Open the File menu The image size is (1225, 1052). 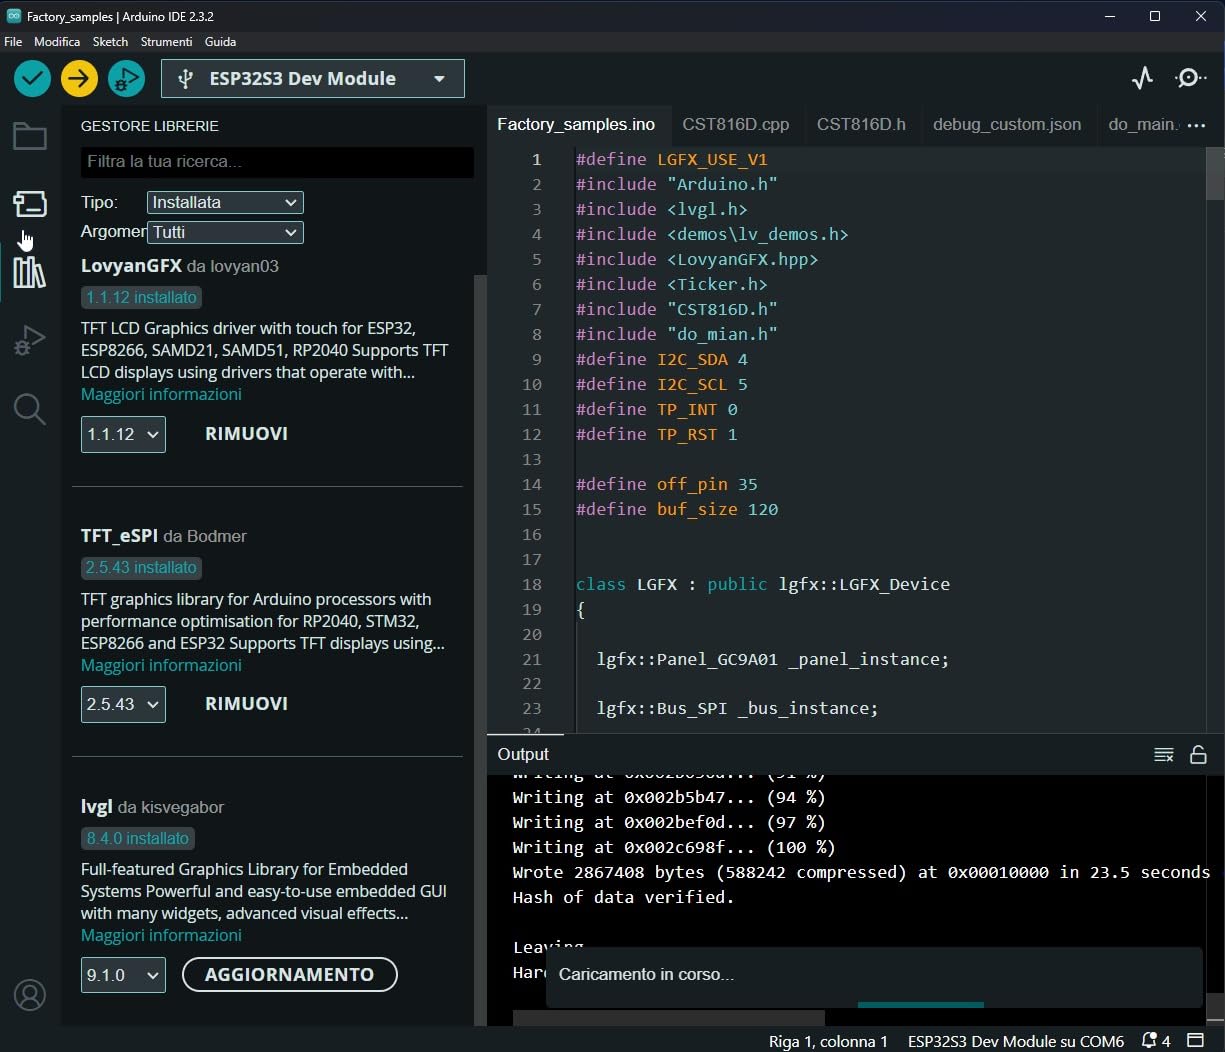point(13,42)
